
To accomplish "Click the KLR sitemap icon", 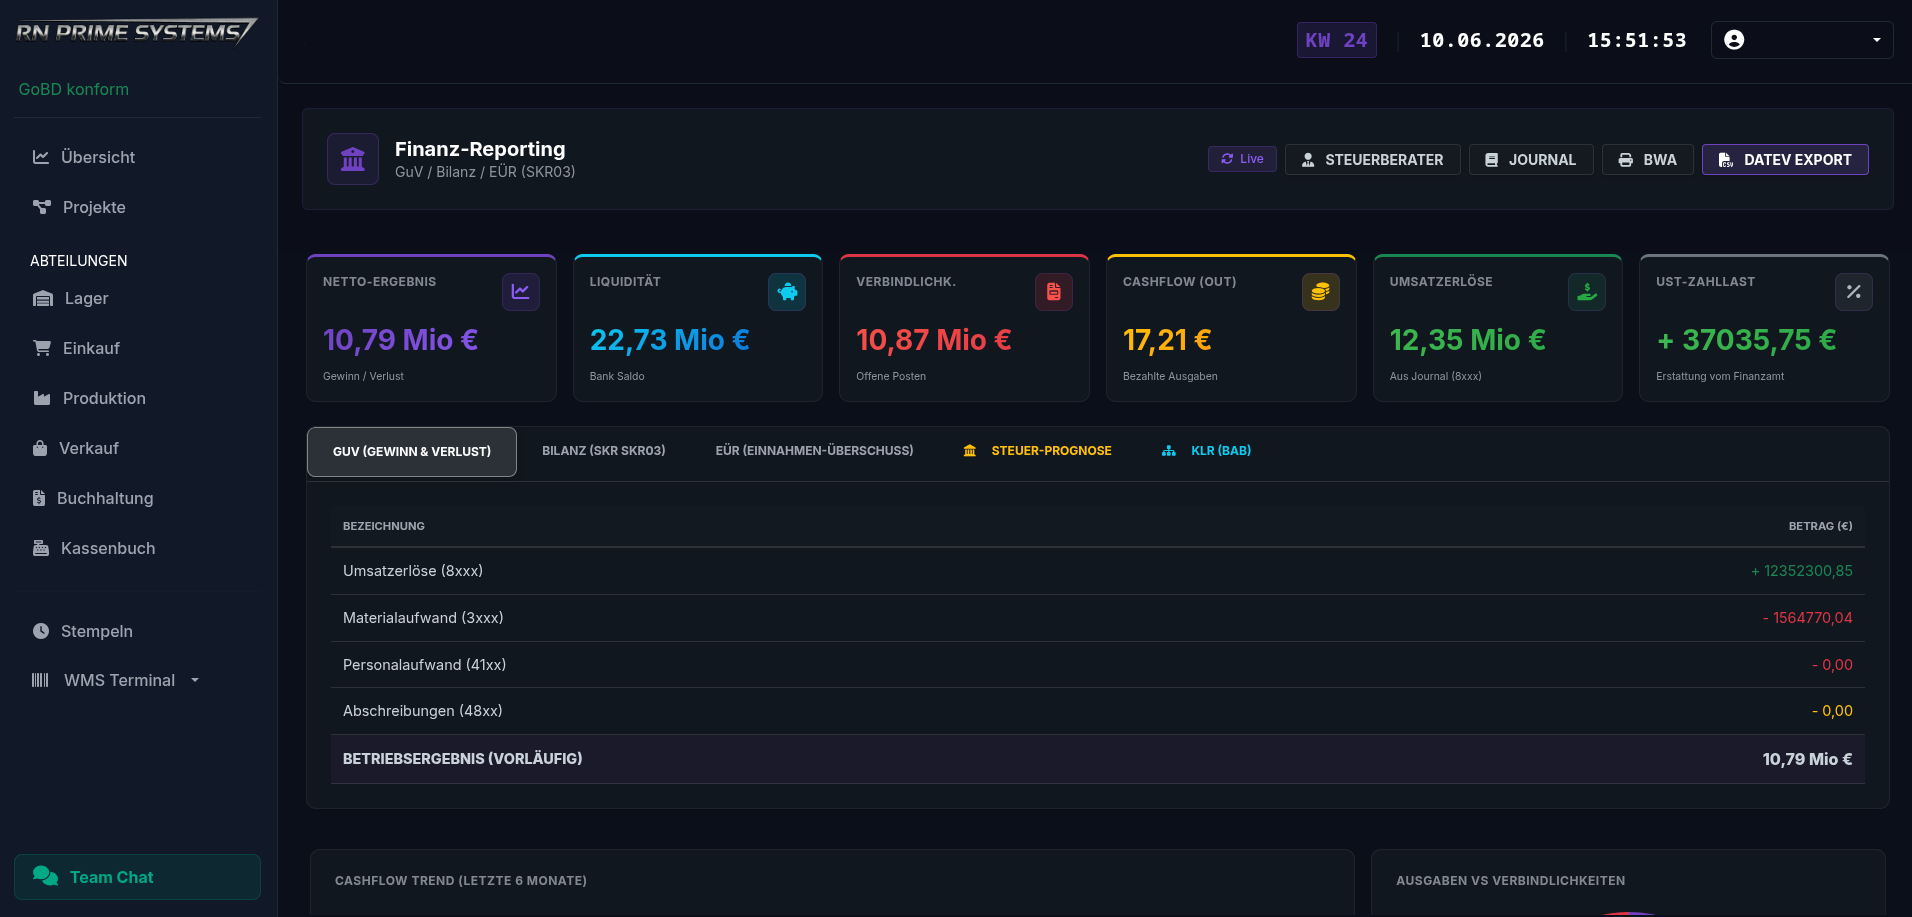I will coord(1169,451).
